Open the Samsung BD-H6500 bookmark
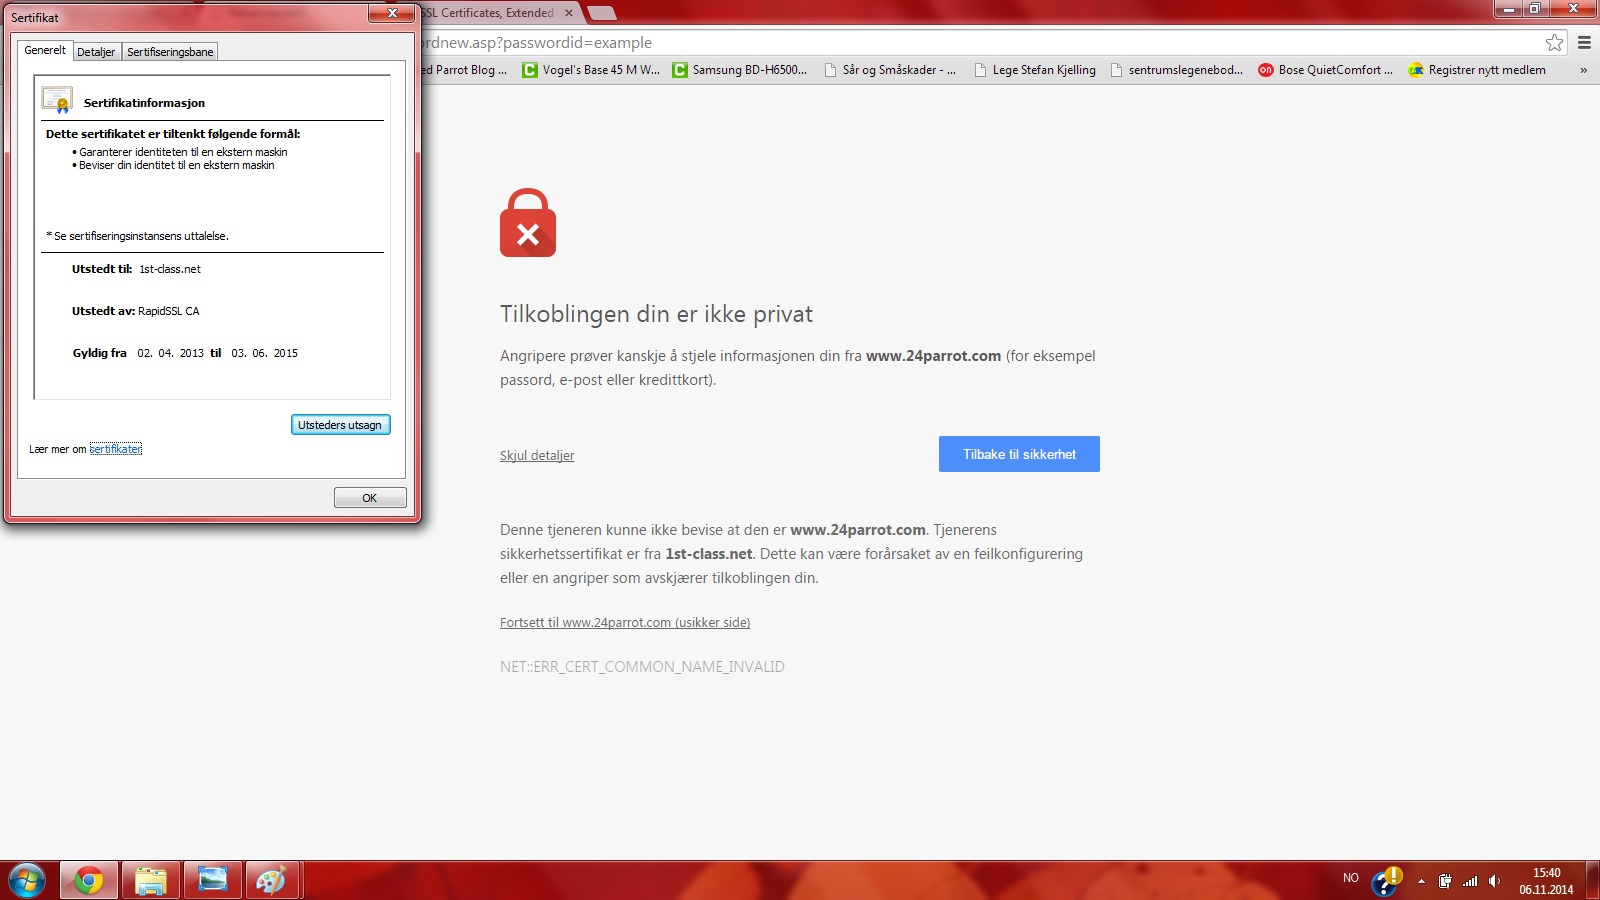Screen dimensions: 1600x900 pyautogui.click(x=740, y=70)
